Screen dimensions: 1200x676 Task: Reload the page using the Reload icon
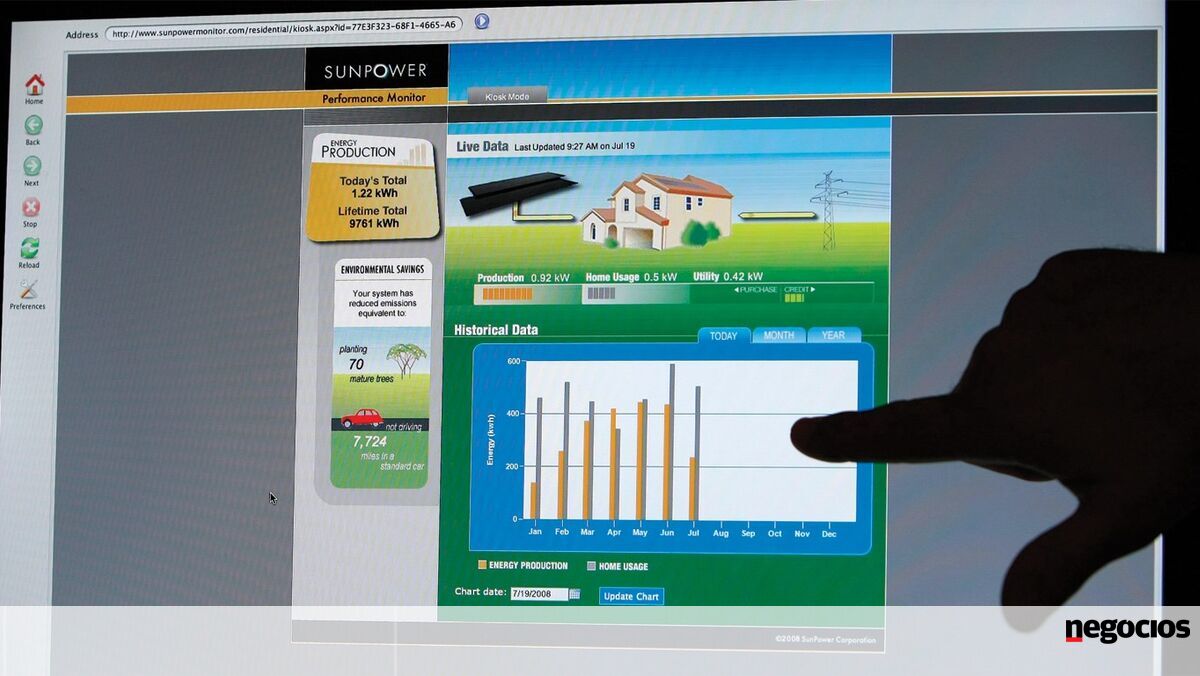(x=30, y=248)
